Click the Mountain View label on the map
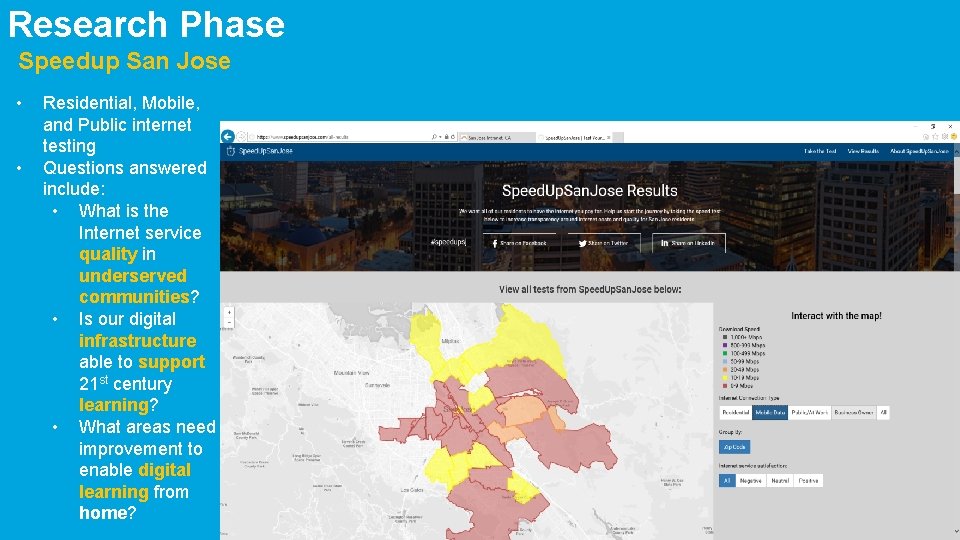This screenshot has width=960, height=540. pyautogui.click(x=351, y=373)
